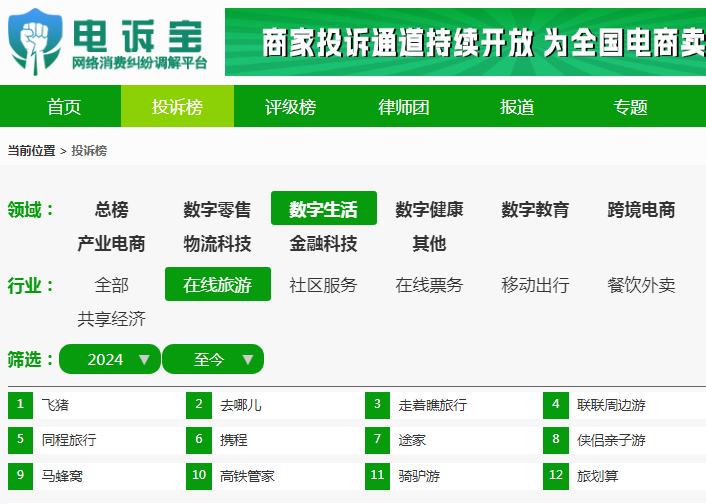Click the green rank badge 2
The image size is (706, 504).
pyautogui.click(x=199, y=405)
